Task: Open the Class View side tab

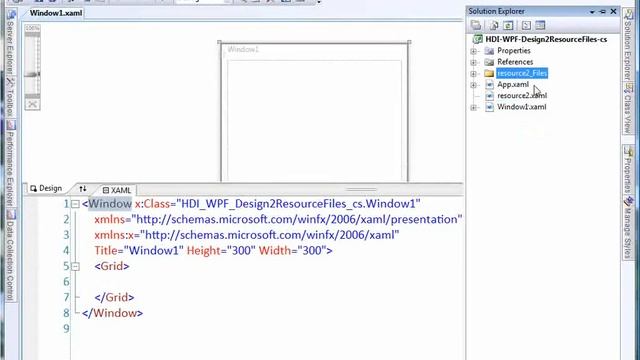Action: (x=628, y=108)
